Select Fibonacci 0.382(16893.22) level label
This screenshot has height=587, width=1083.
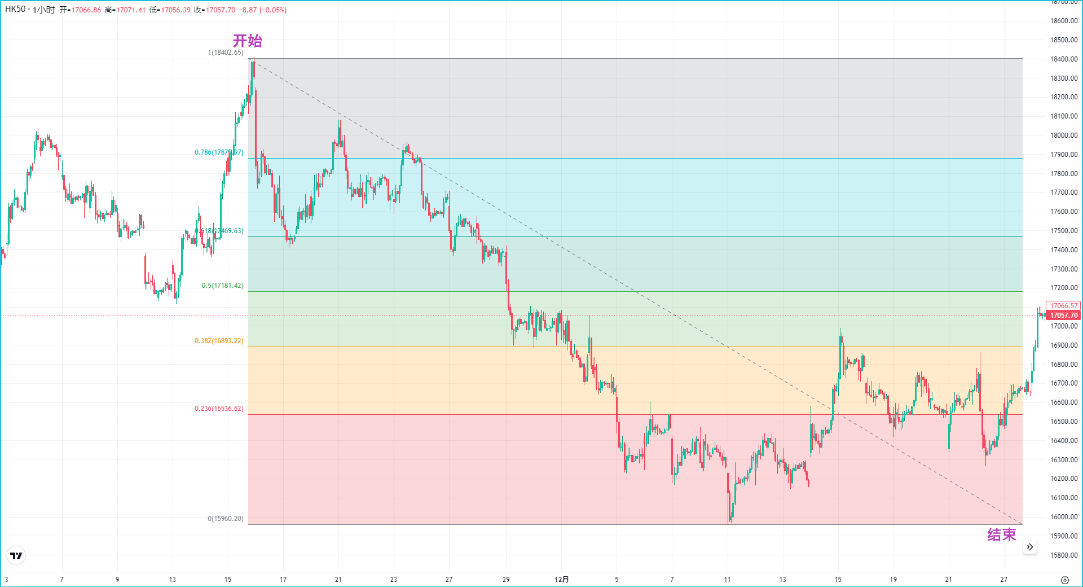click(x=219, y=340)
